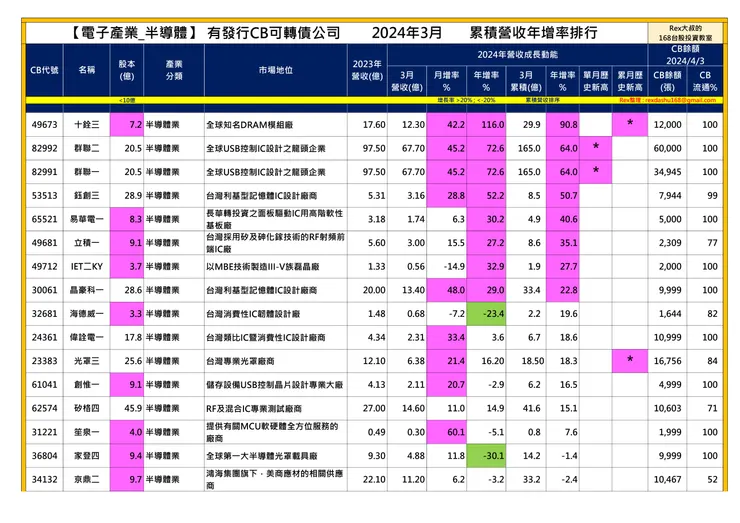The image size is (740, 523).
Task: Click the -14.9 monthly growth cell
Action: (x=446, y=266)
